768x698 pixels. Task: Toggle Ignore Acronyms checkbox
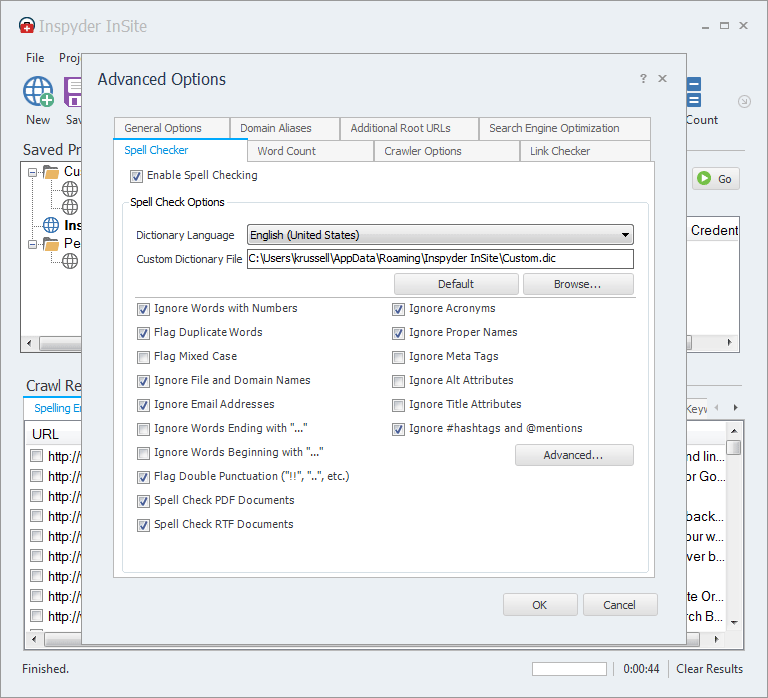pos(398,309)
